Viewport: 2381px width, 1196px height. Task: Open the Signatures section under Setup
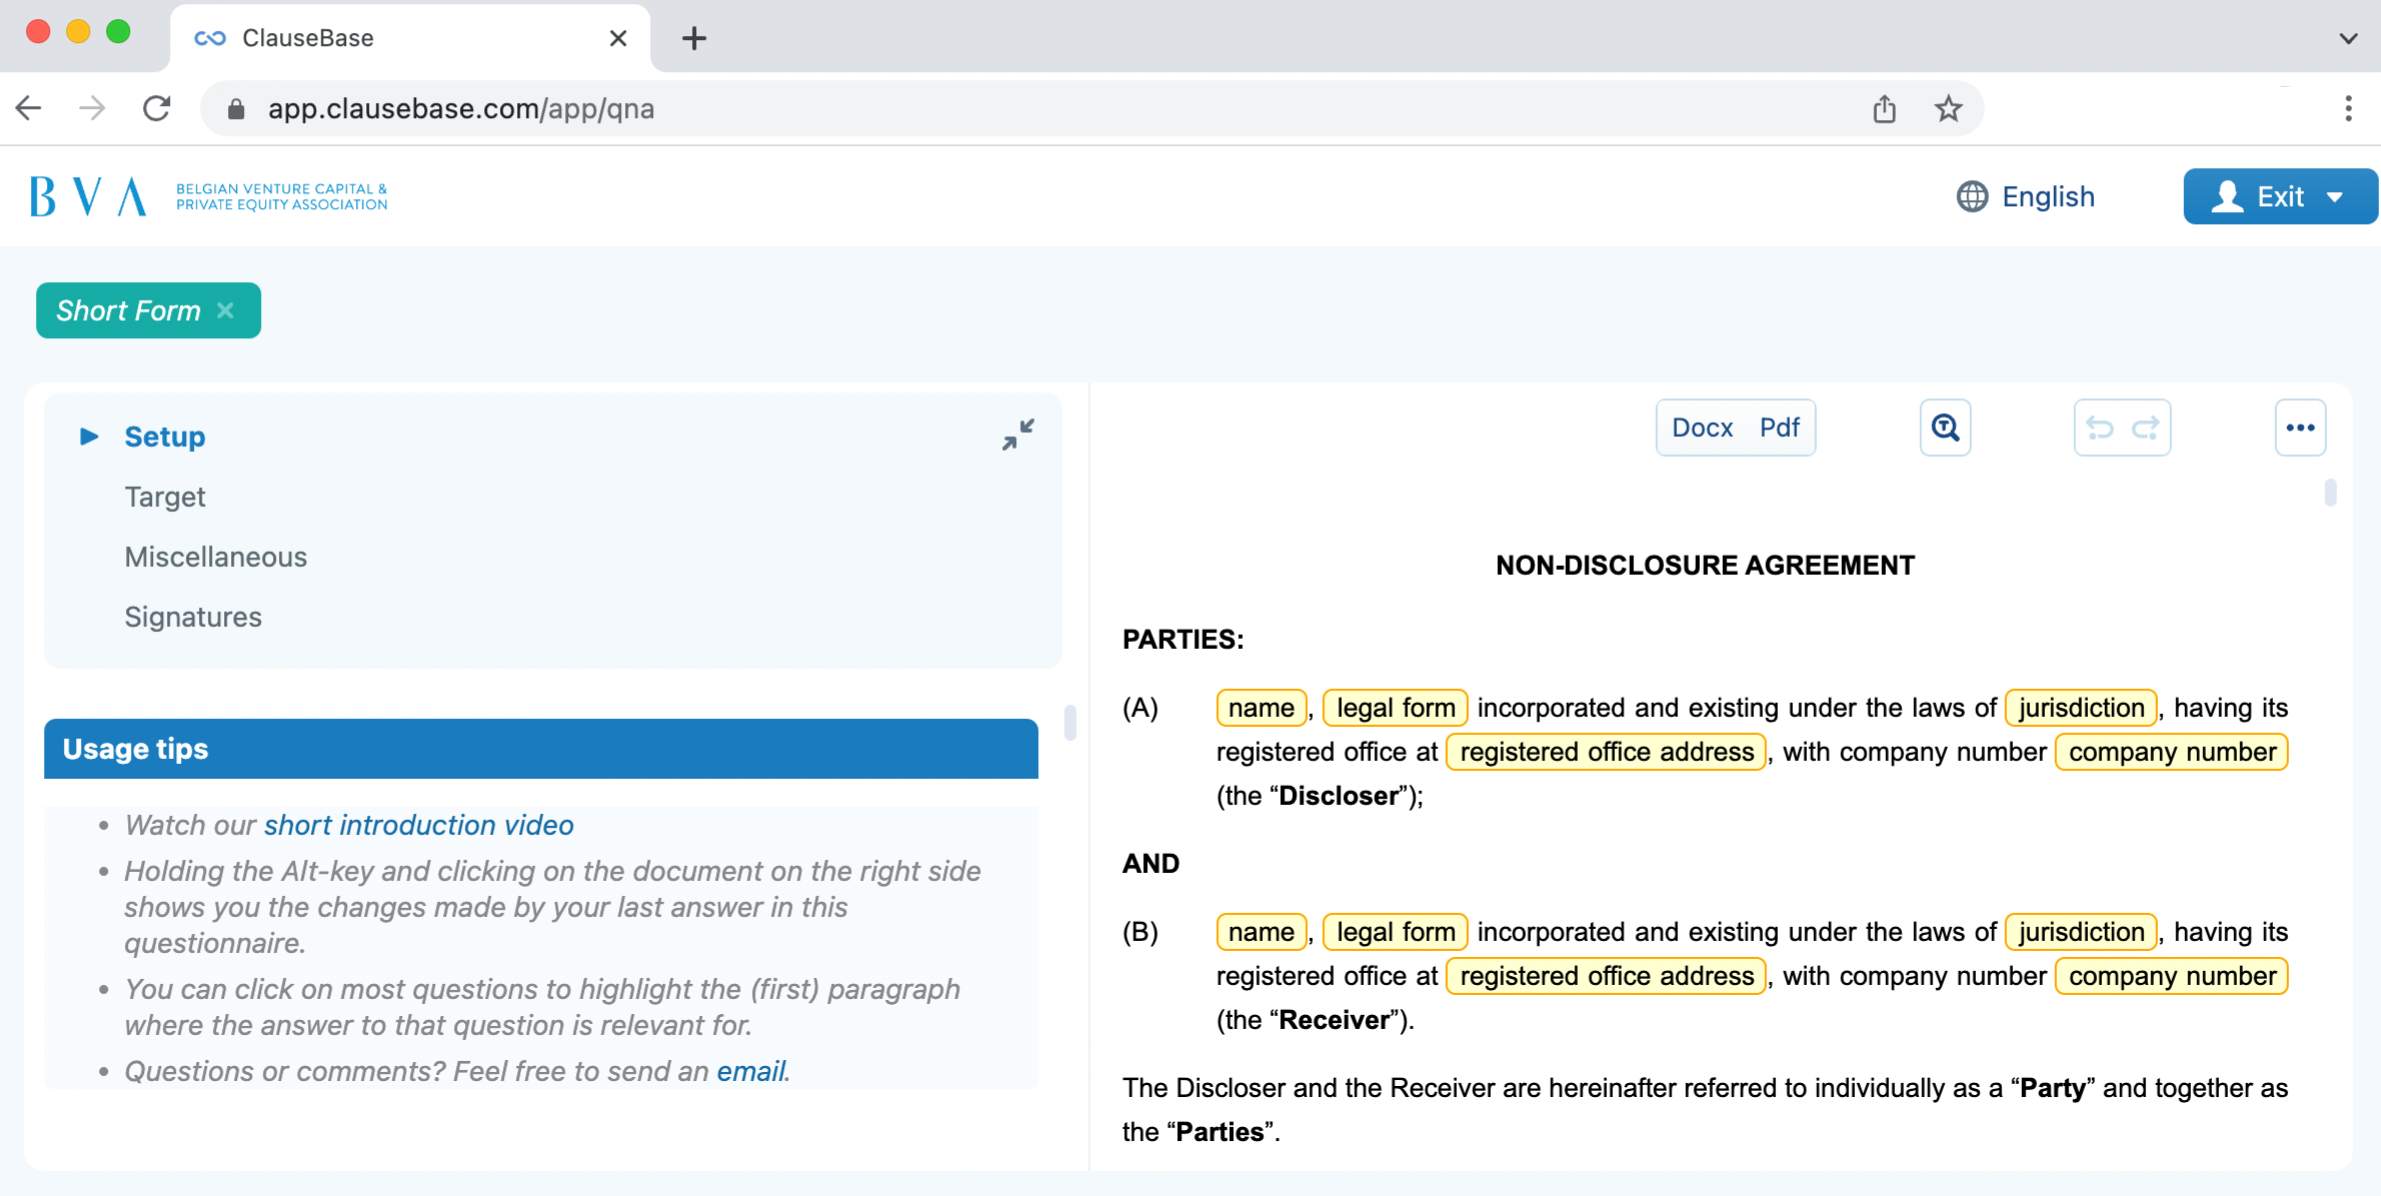pos(193,617)
